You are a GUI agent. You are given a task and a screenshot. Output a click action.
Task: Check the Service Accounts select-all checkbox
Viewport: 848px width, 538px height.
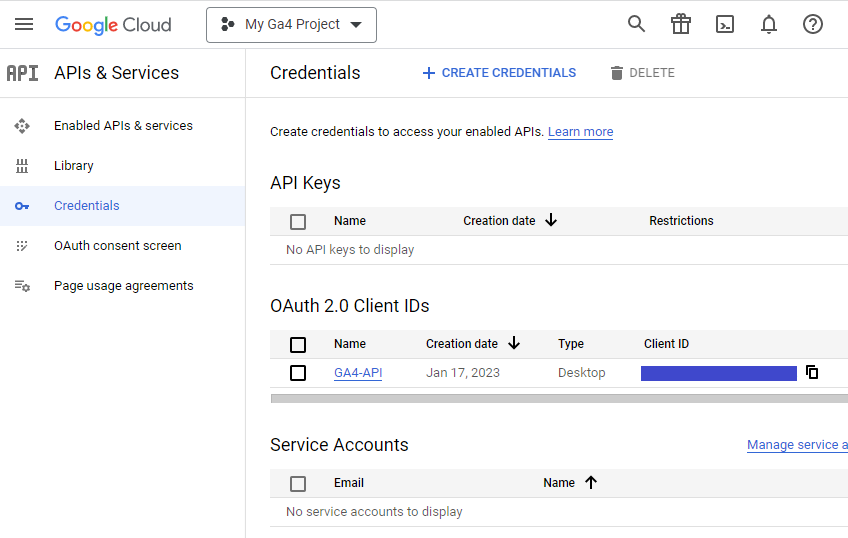click(x=298, y=483)
